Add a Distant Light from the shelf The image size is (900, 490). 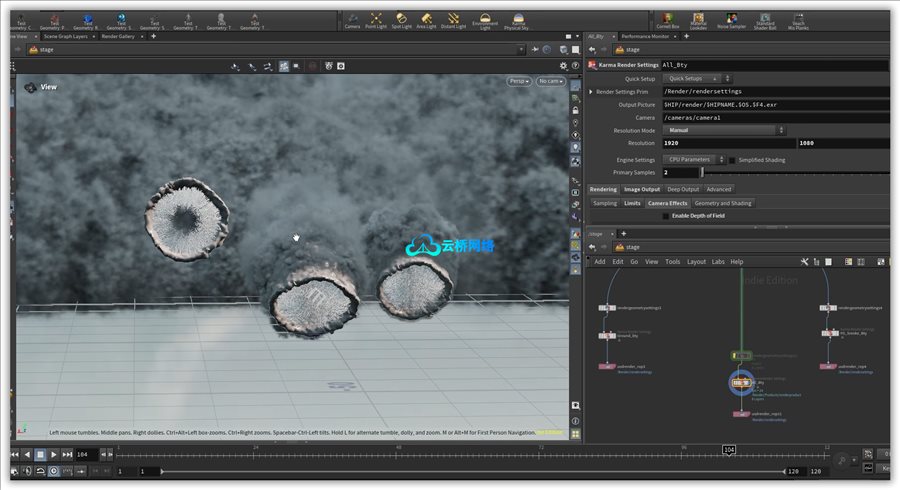tap(454, 19)
